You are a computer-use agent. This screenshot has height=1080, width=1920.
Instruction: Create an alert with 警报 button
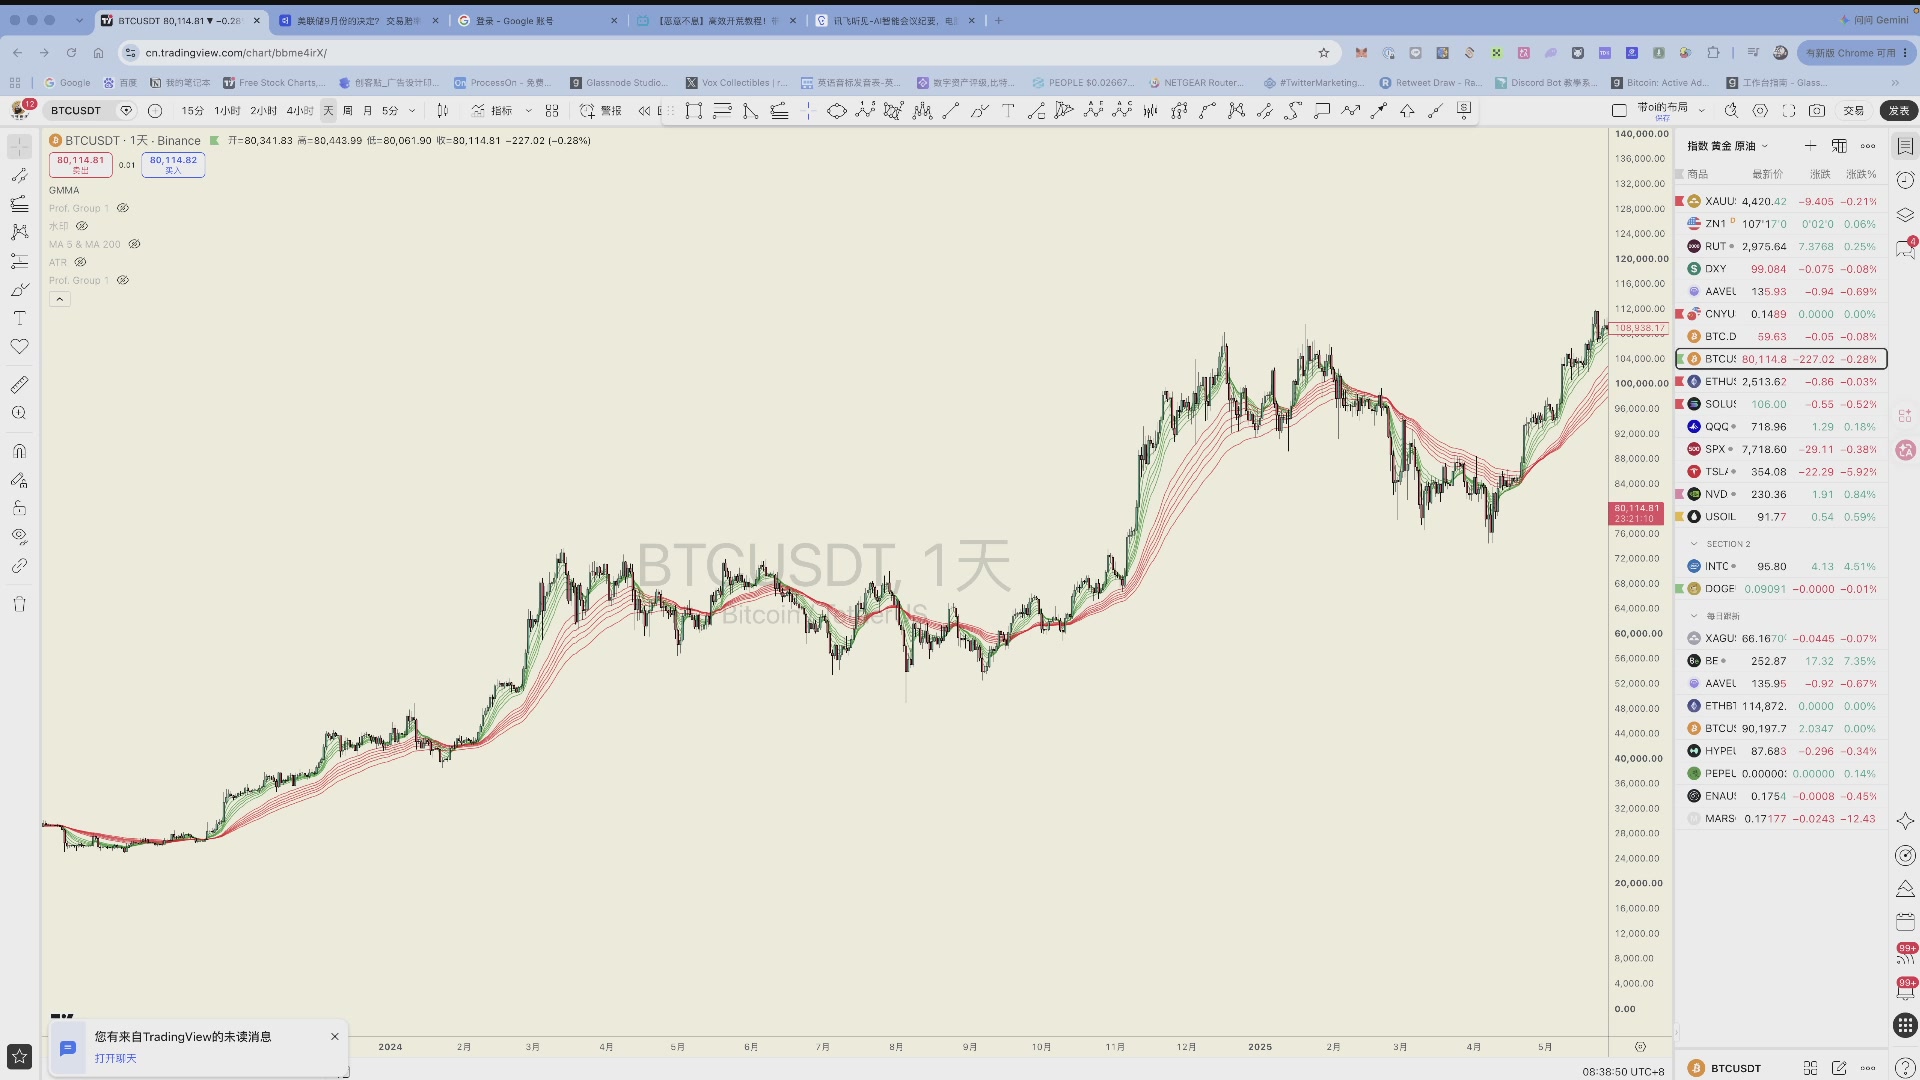(x=601, y=111)
